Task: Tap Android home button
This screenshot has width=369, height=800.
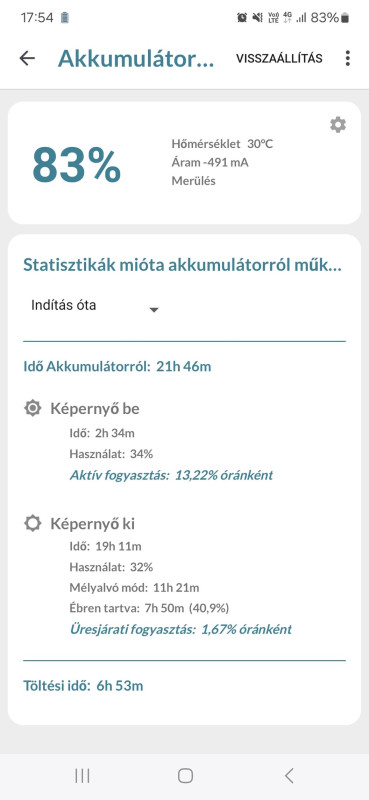Action: (185, 776)
